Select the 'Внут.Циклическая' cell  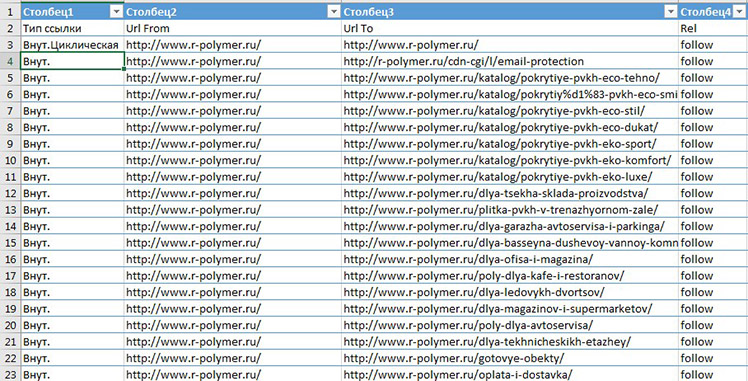click(72, 45)
